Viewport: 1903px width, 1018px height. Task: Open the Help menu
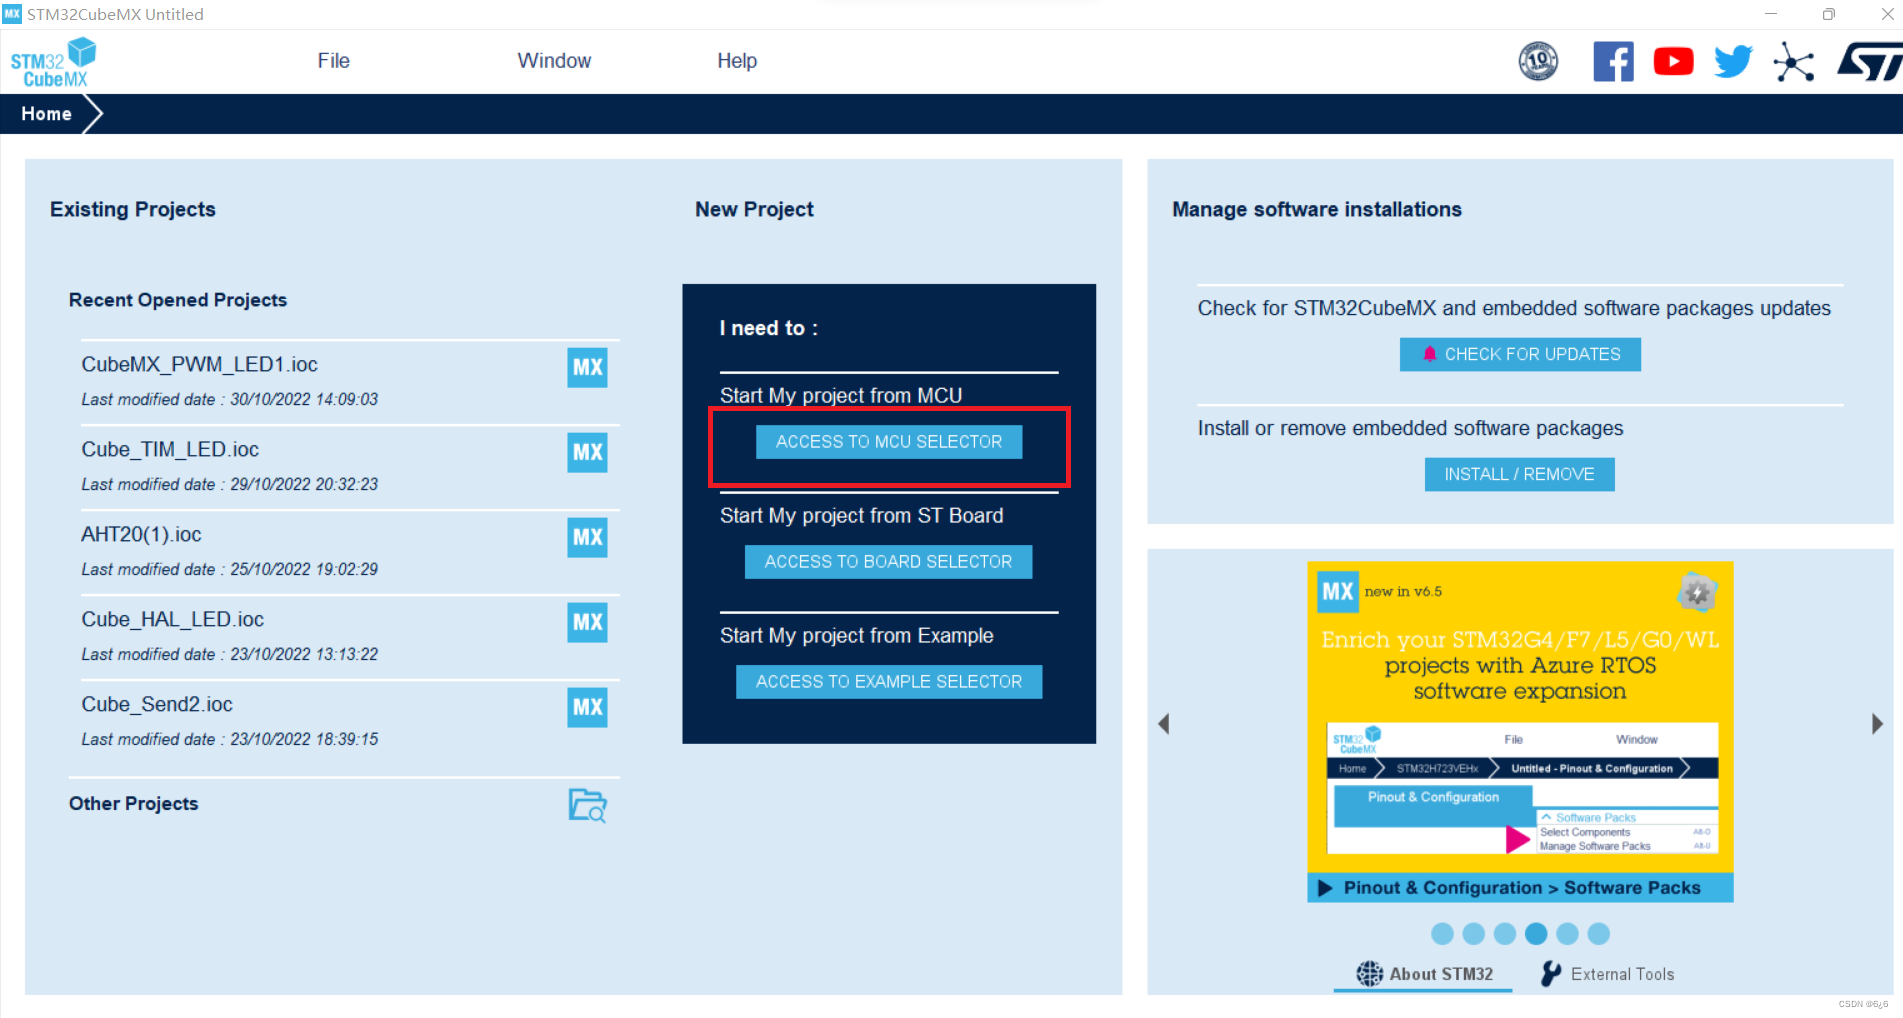click(737, 61)
